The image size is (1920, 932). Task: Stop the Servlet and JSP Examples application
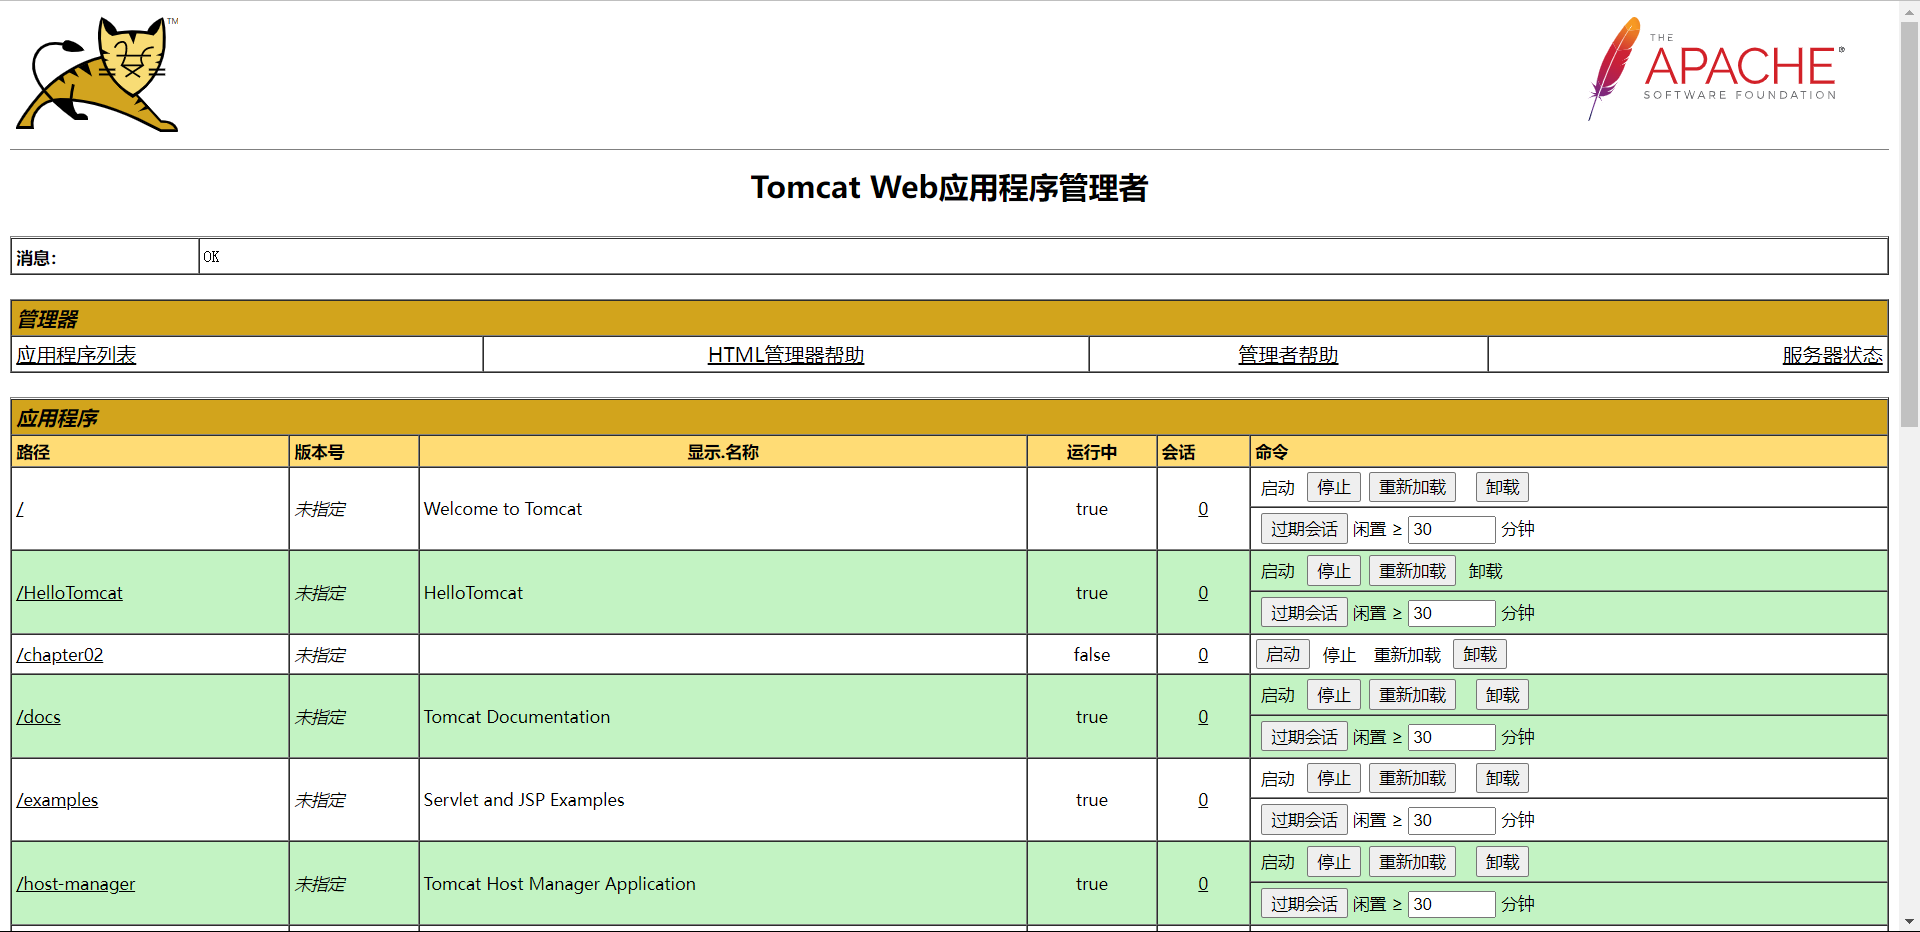1334,778
